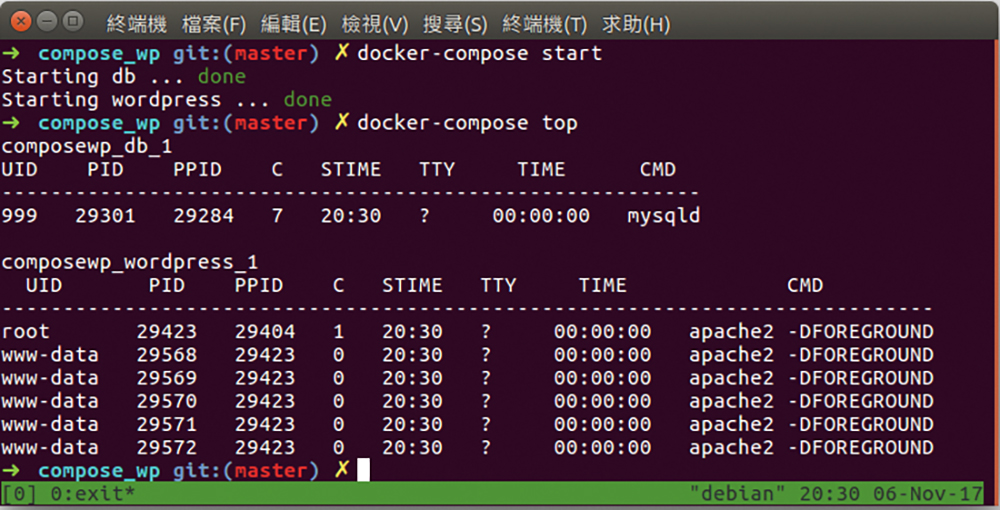Click the mysqld command entry
Image resolution: width=1000 pixels, height=510 pixels.
(663, 216)
